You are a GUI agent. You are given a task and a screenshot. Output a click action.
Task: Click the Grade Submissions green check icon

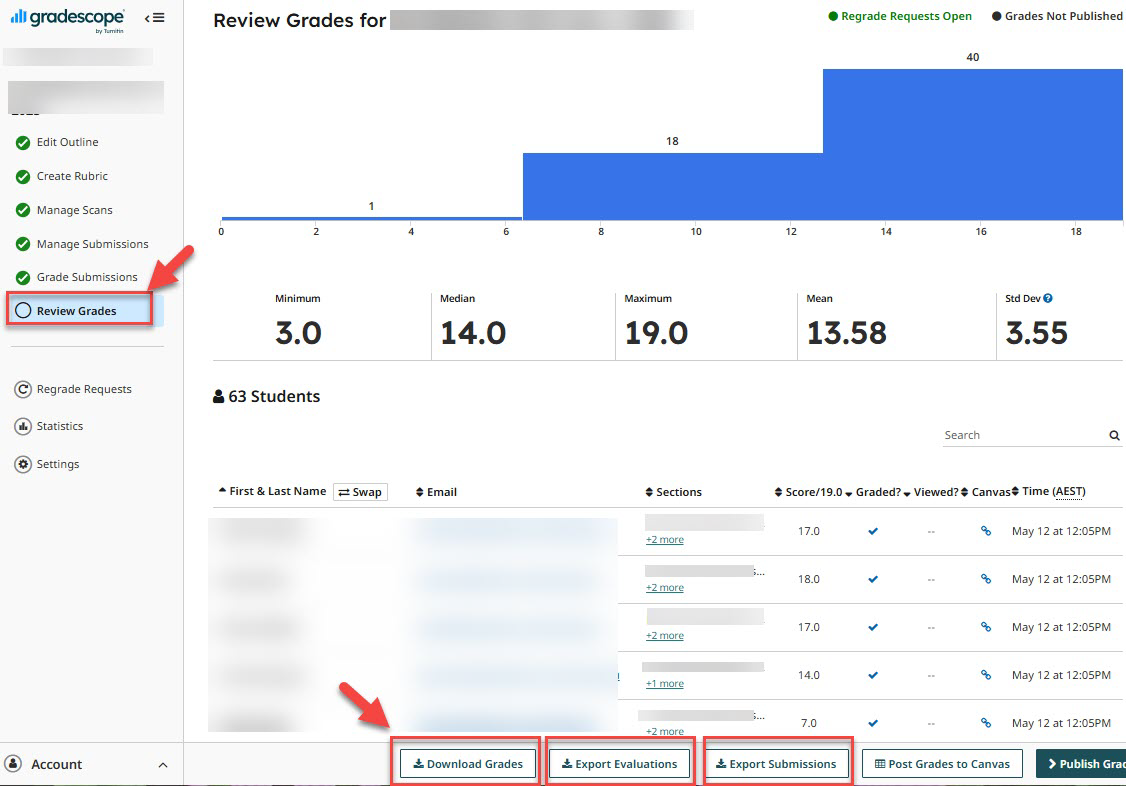pyautogui.click(x=23, y=278)
